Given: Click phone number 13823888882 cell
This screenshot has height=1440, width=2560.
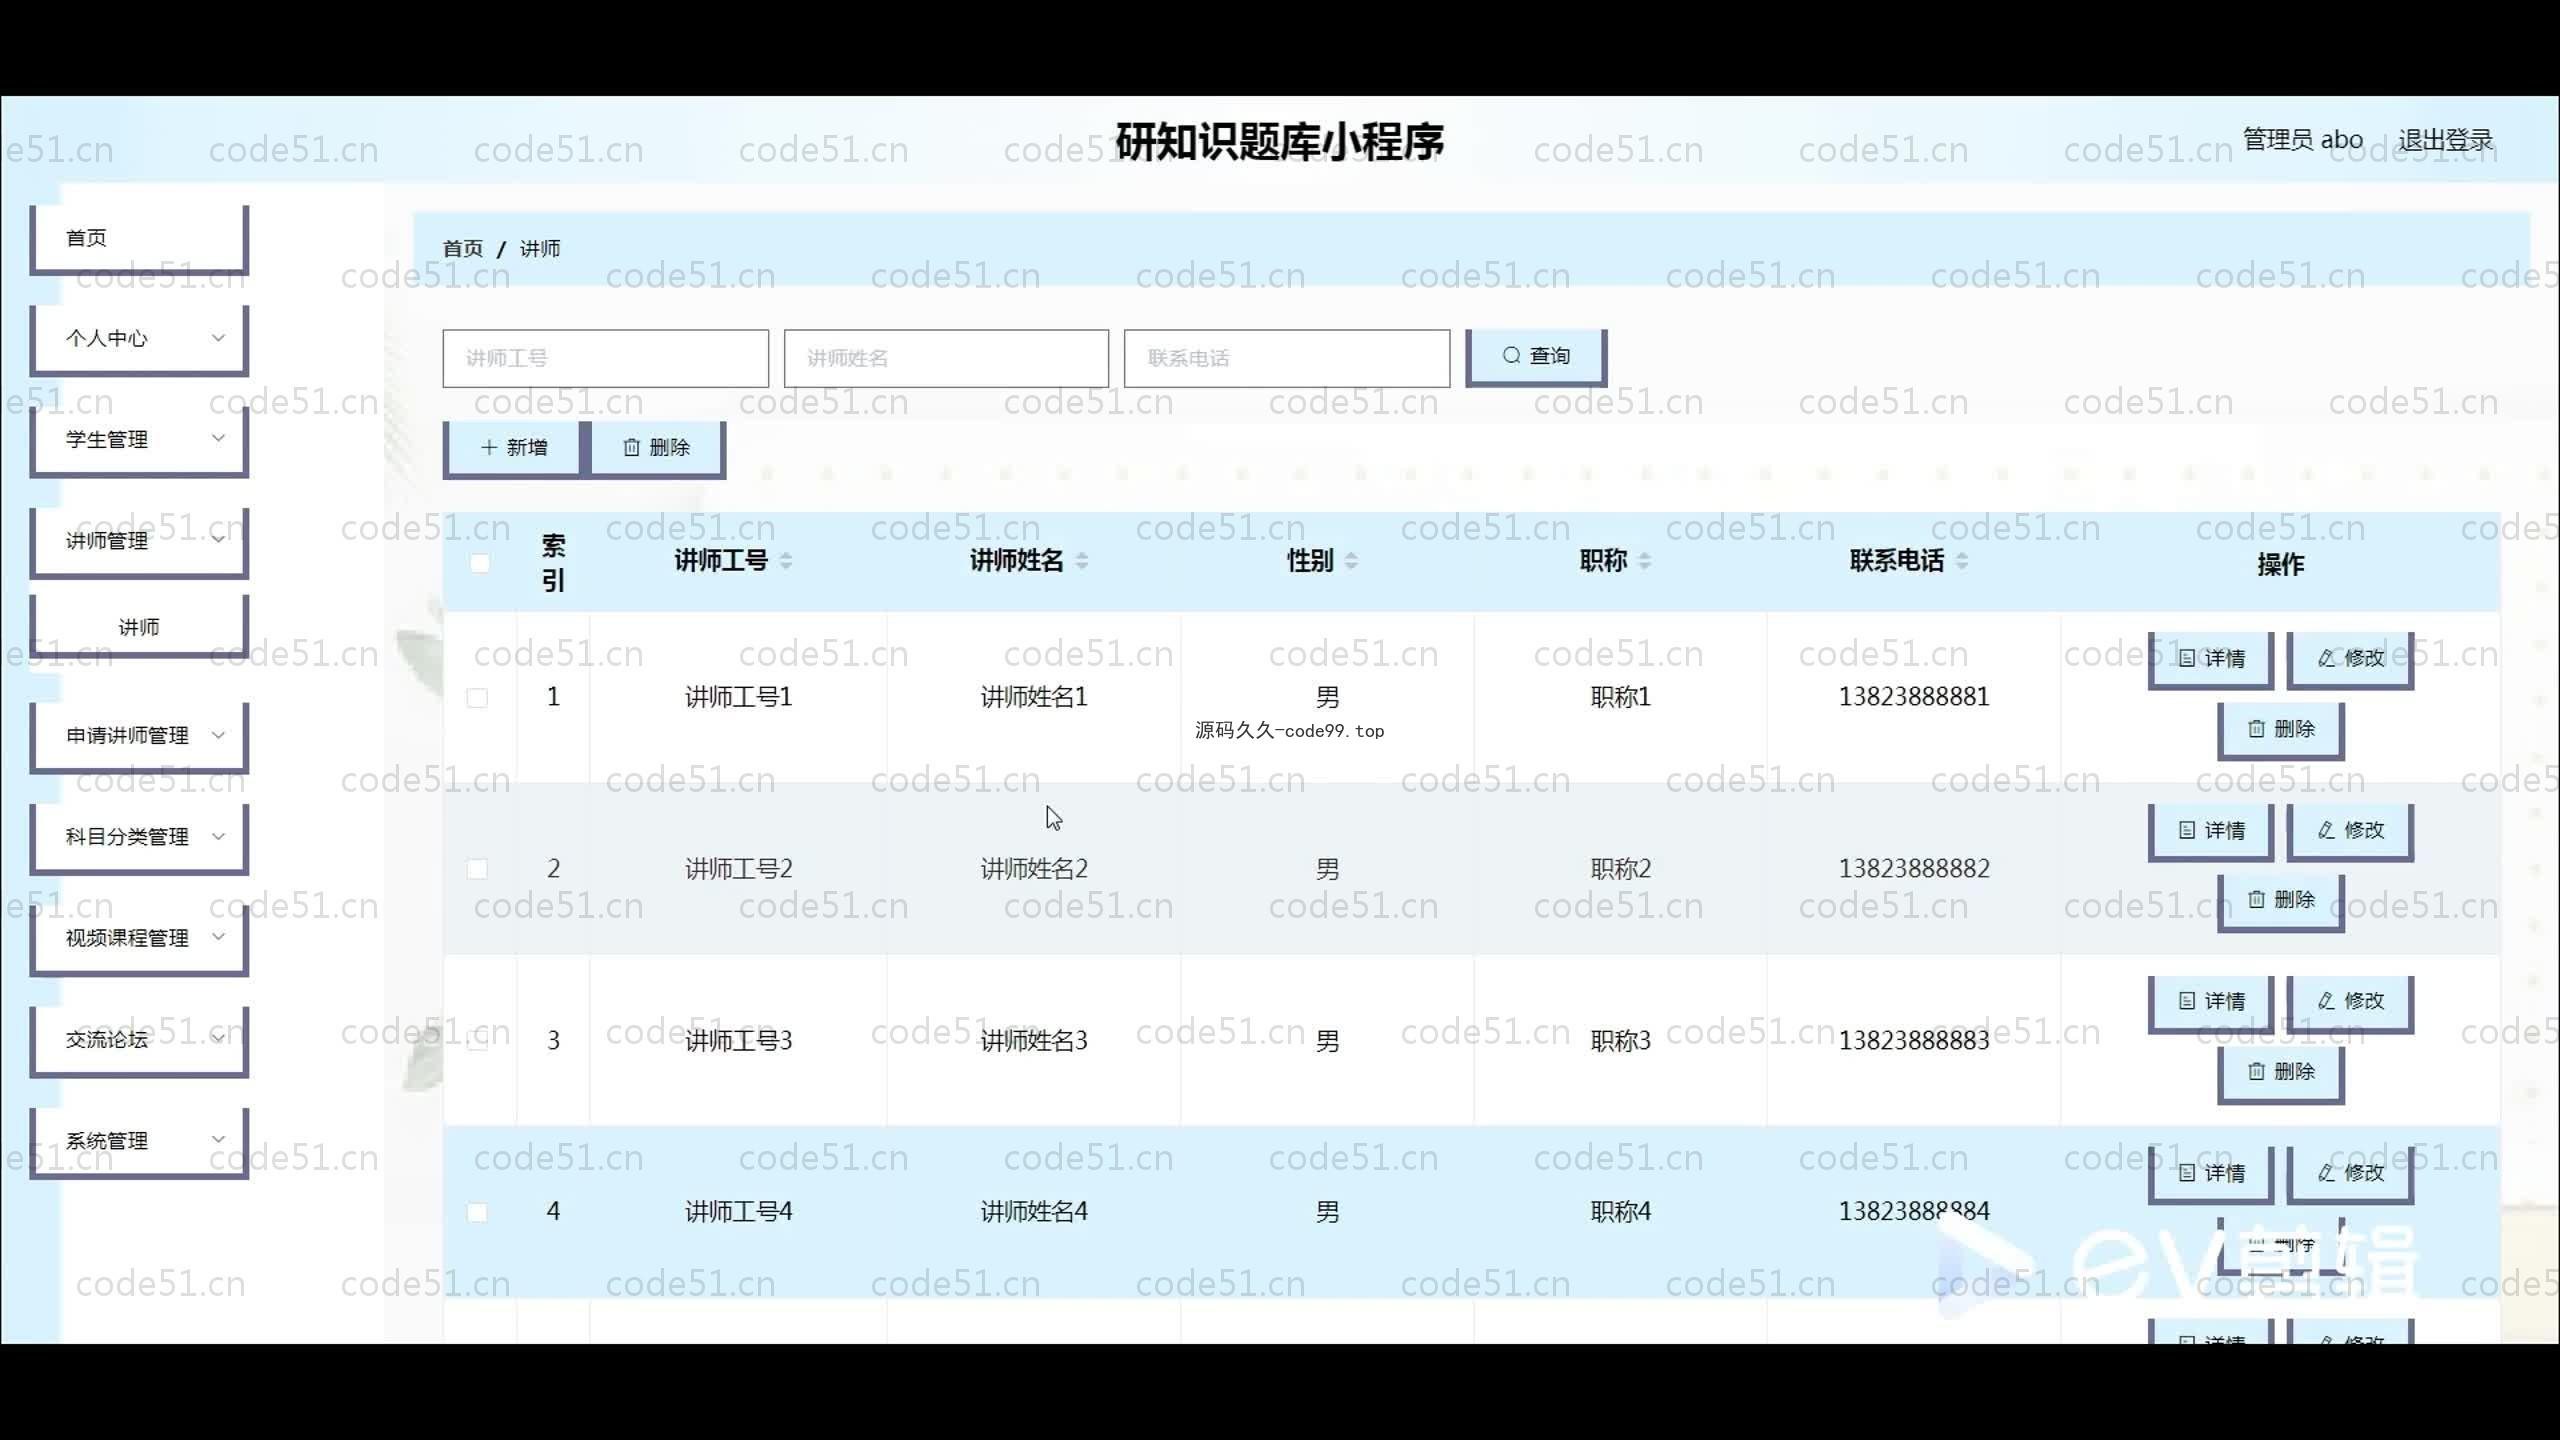Looking at the screenshot, I should pos(1914,869).
